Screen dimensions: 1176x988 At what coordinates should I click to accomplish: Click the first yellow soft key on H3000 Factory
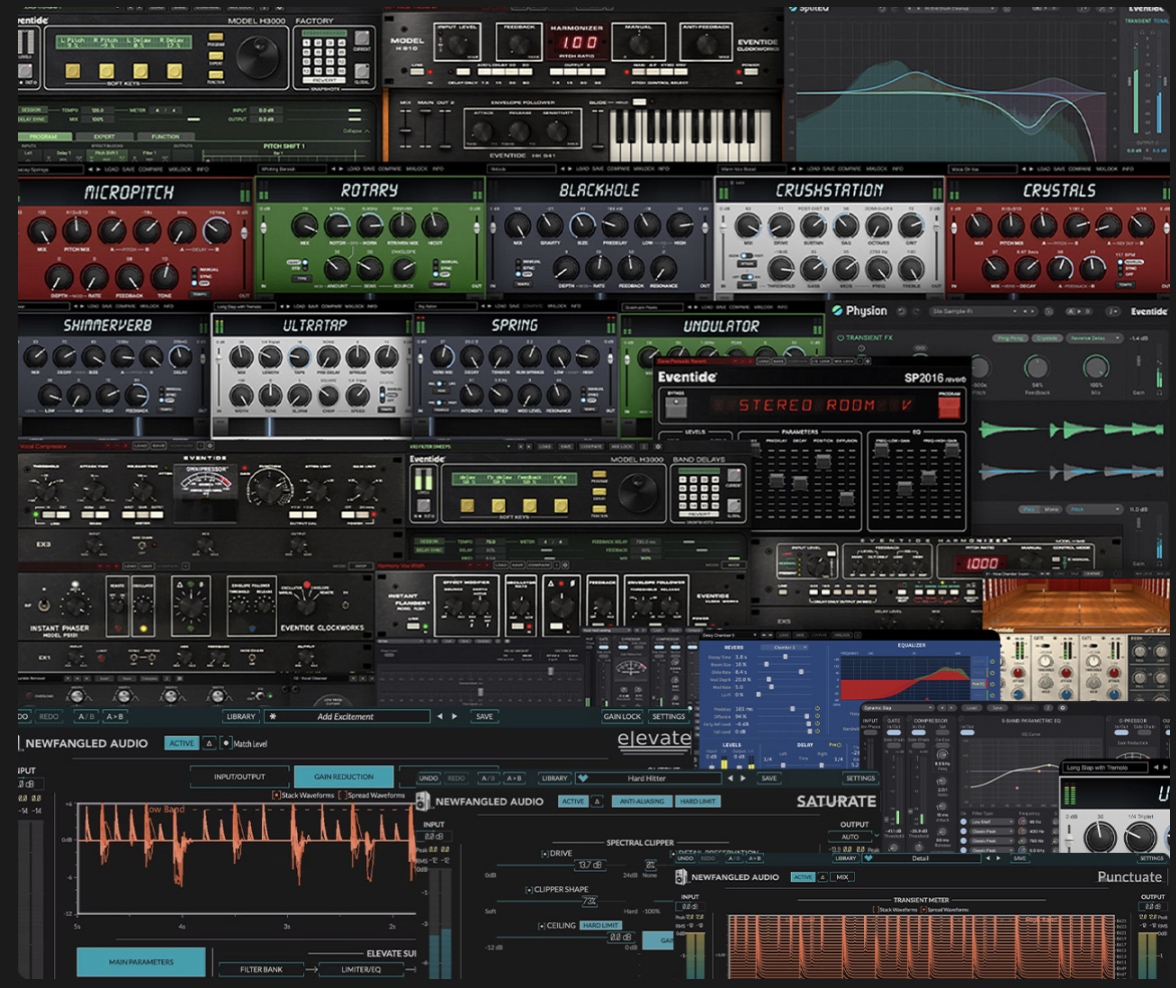(73, 71)
